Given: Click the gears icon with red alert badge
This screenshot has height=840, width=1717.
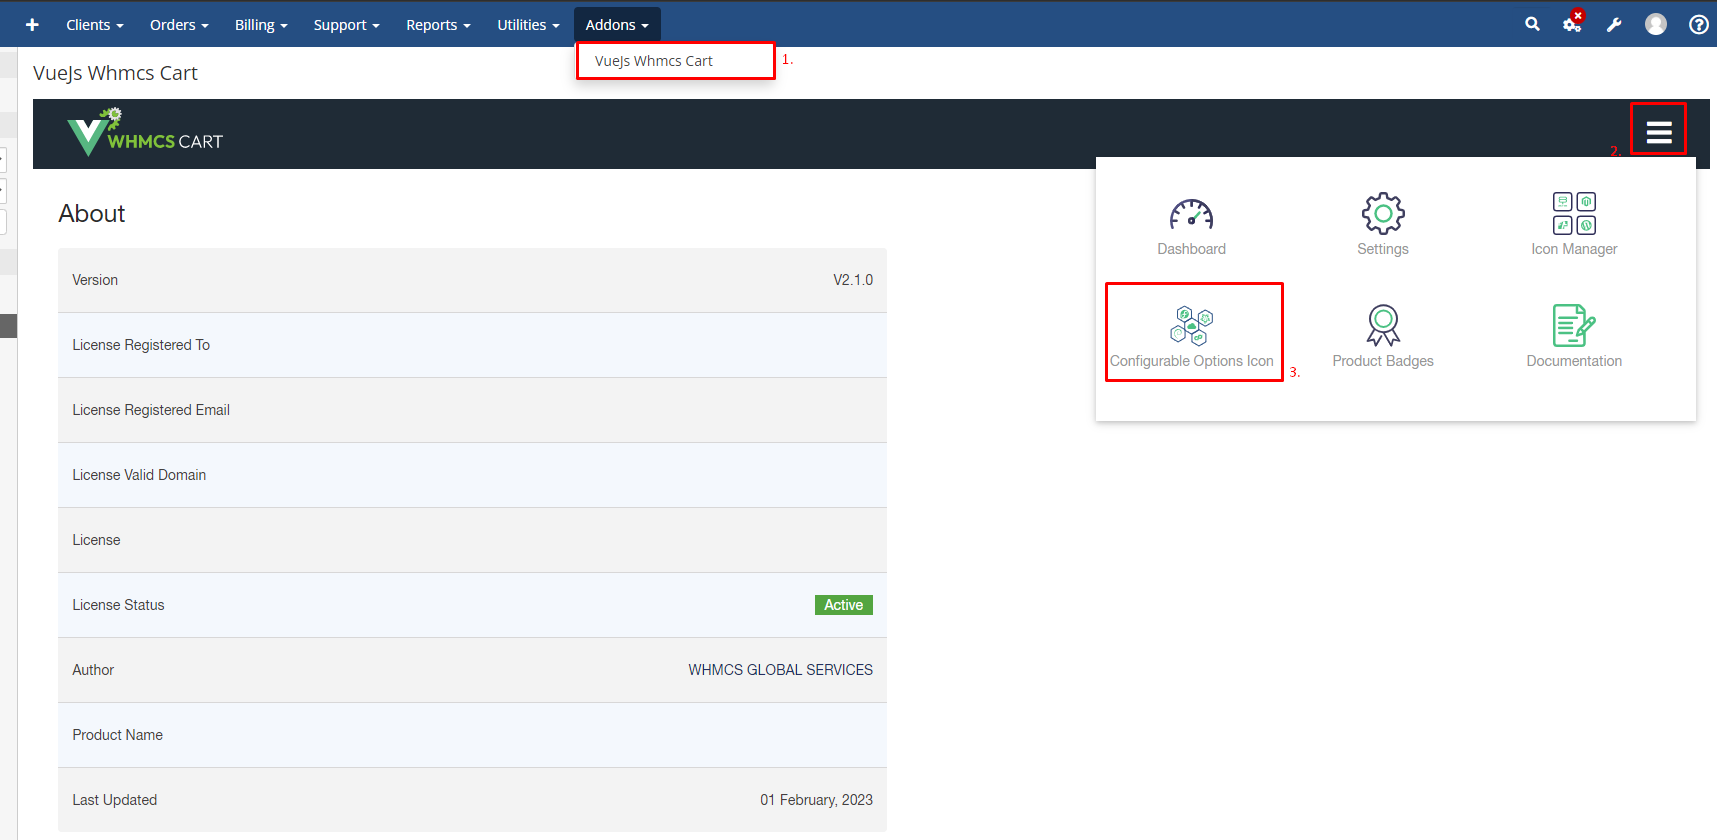Looking at the screenshot, I should (x=1572, y=23).
